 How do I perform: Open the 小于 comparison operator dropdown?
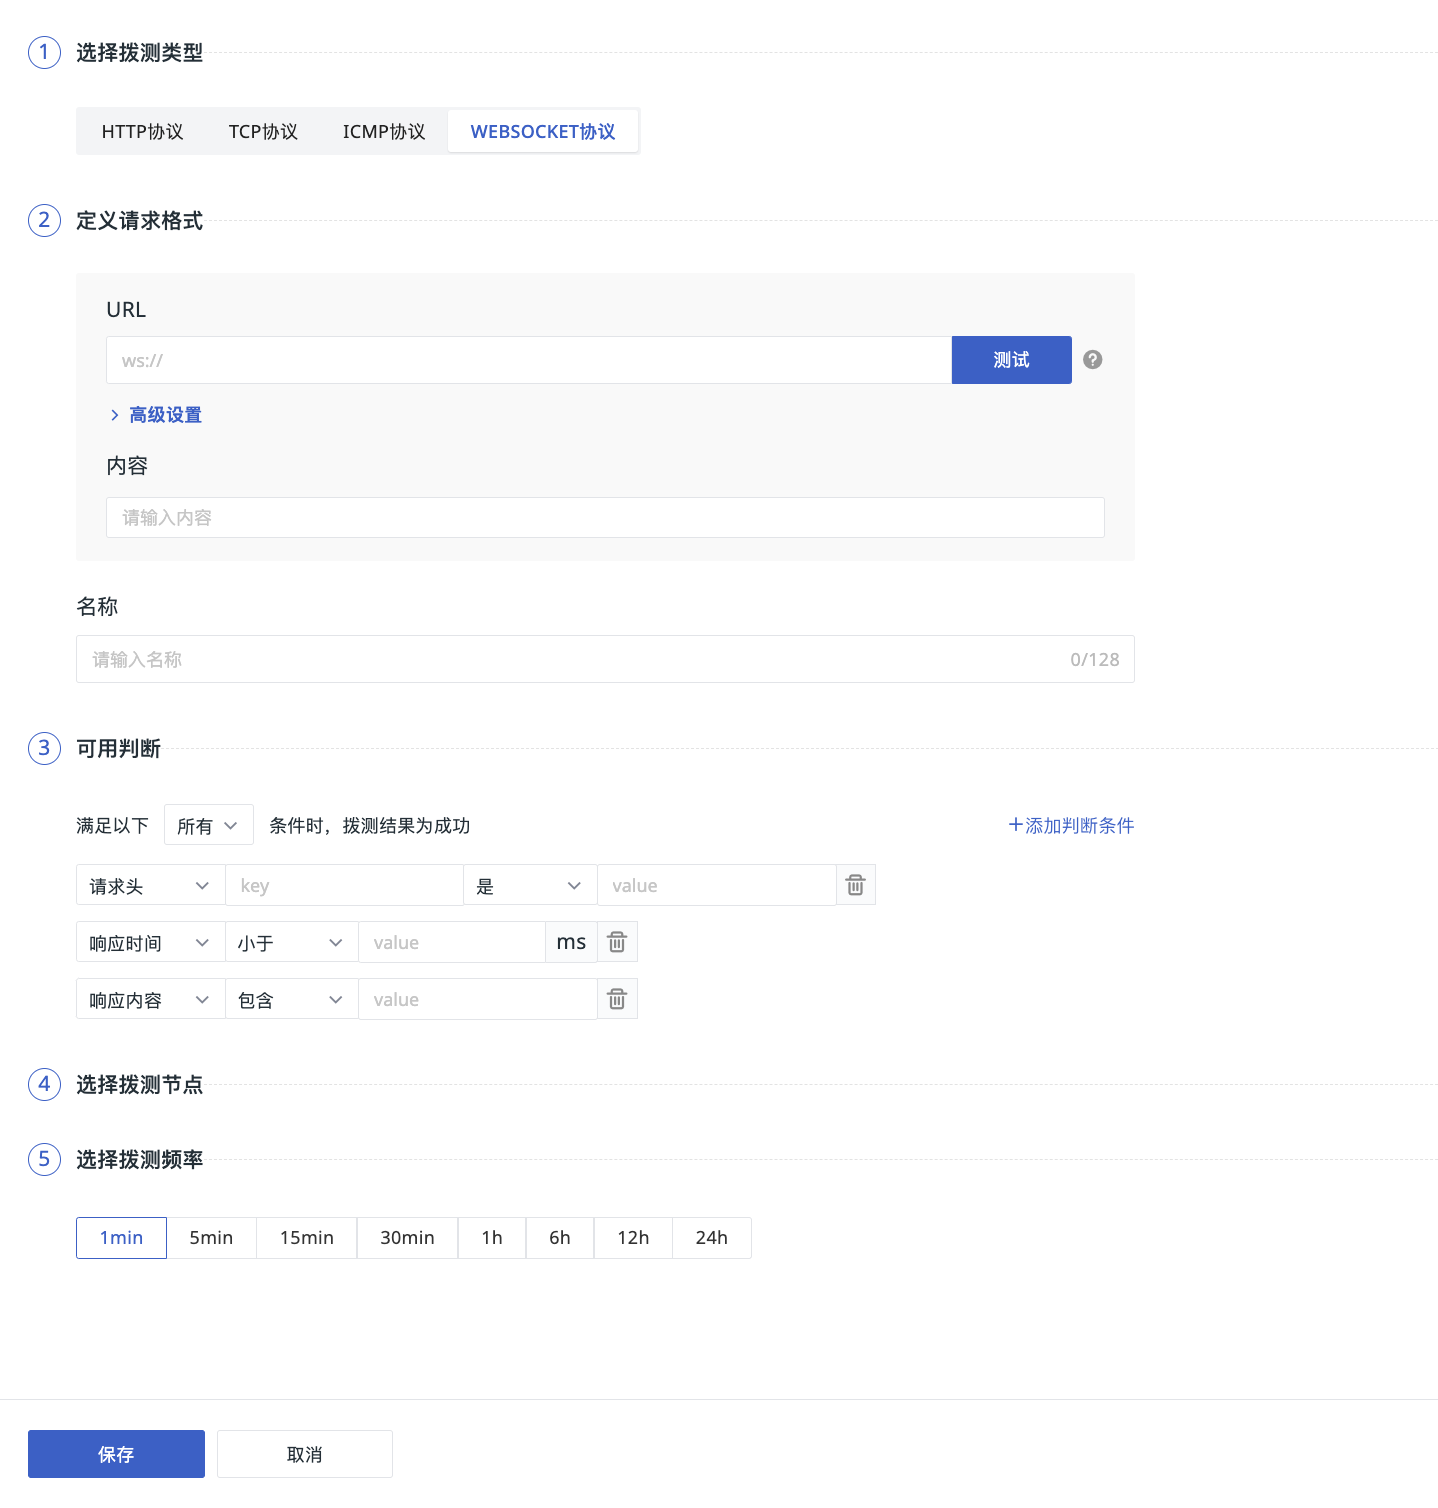291,943
